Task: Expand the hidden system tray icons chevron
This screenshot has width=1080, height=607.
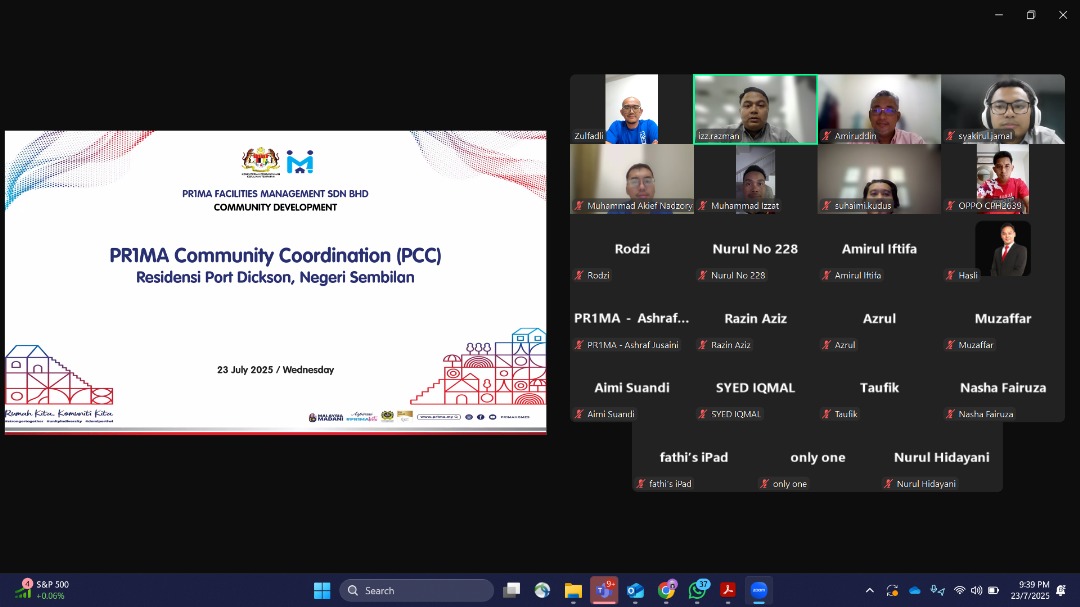Action: click(869, 590)
